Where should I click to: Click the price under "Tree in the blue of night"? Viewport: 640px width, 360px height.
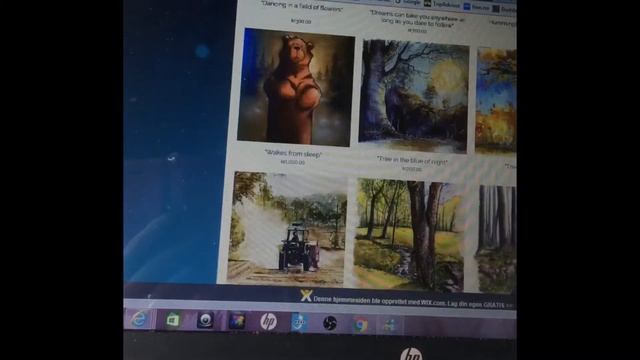[x=411, y=169]
